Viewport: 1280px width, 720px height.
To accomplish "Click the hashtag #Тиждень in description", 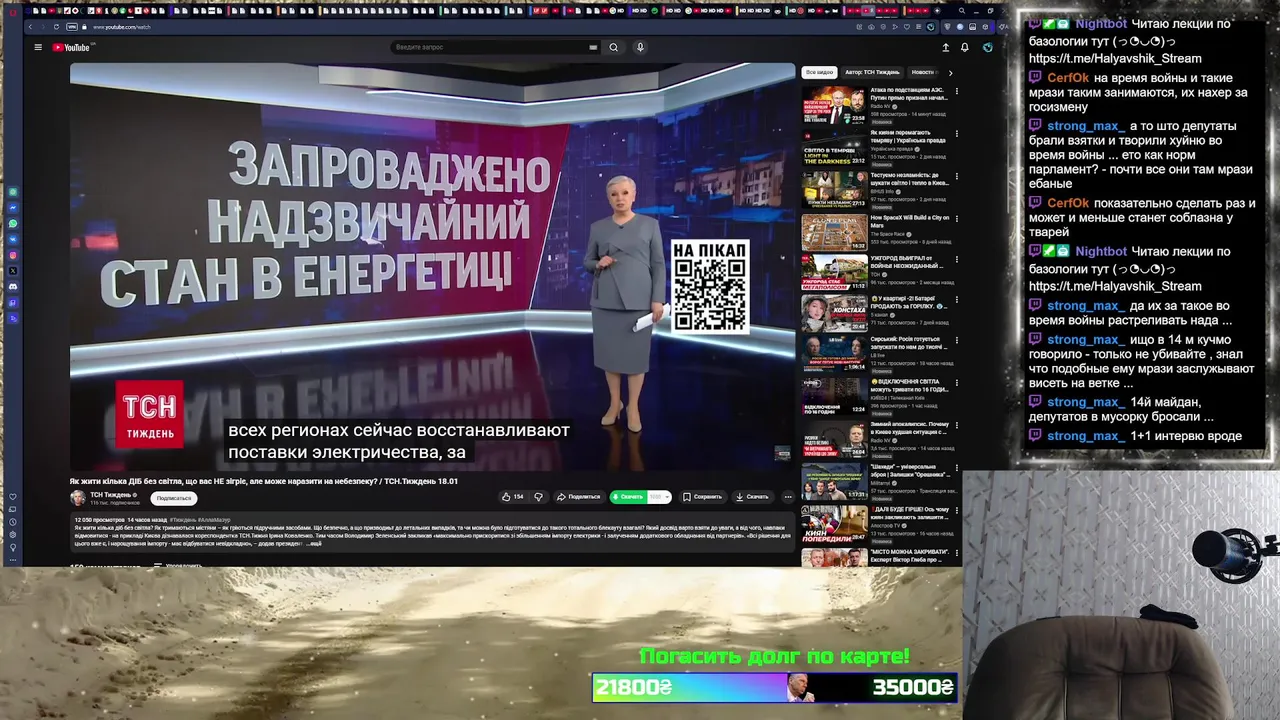I will [x=183, y=520].
